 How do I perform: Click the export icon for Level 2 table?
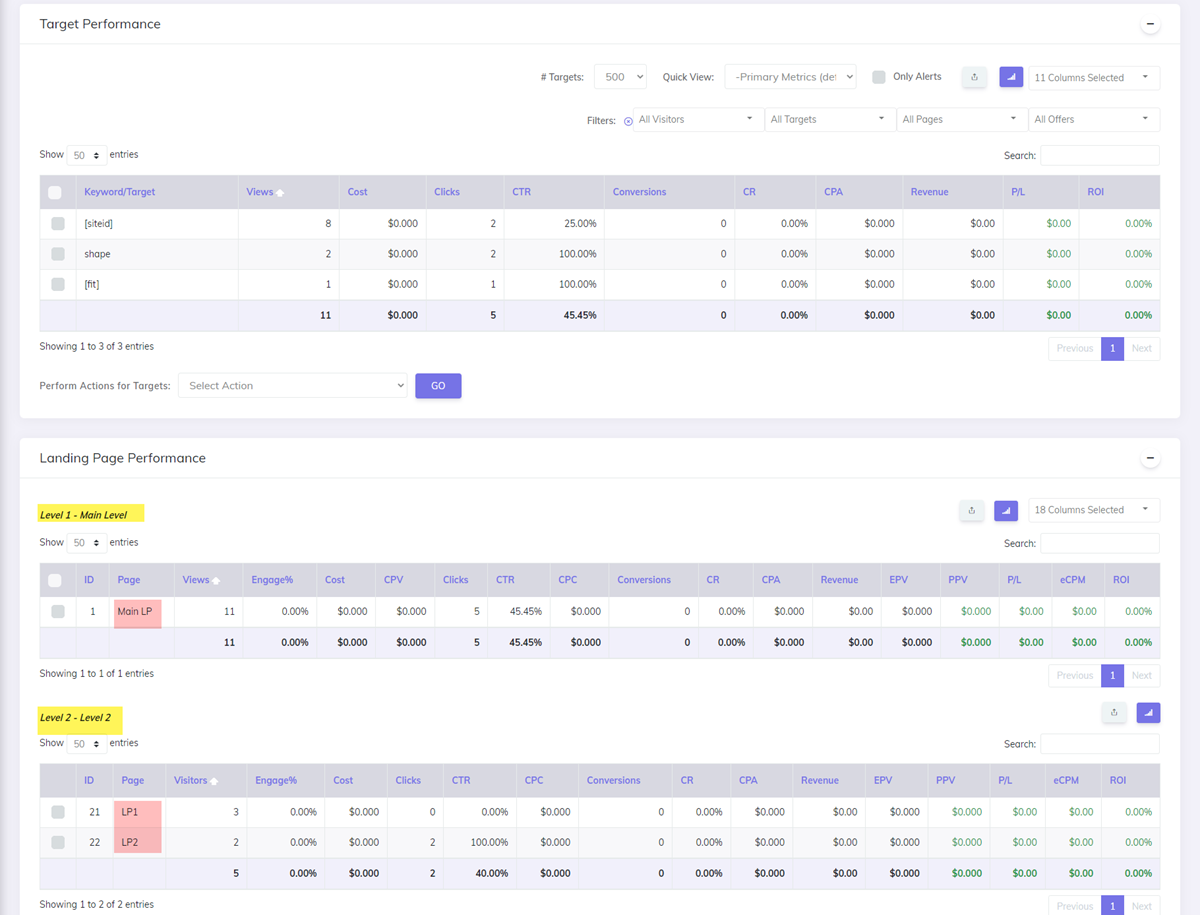1114,712
